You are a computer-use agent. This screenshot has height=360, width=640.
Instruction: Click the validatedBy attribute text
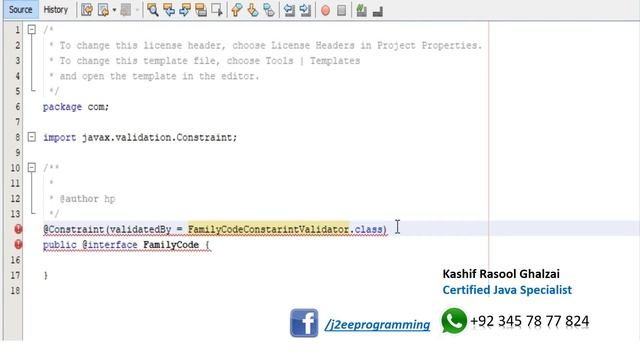(x=140, y=229)
